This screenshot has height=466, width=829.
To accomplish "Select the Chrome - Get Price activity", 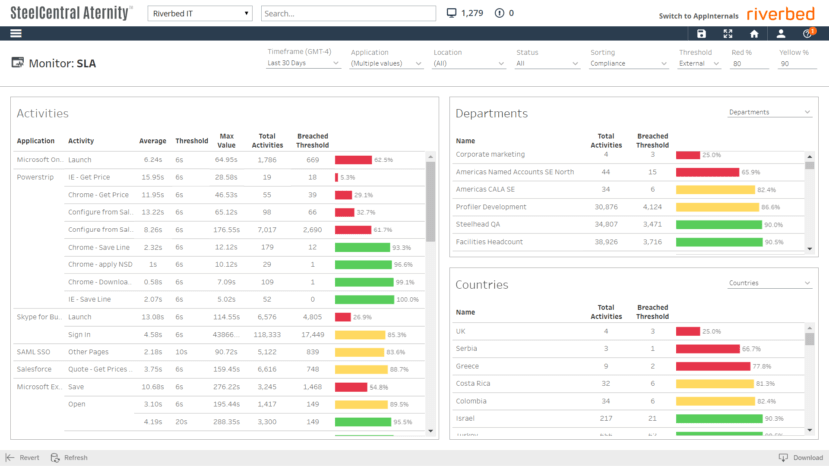I will click(98, 195).
